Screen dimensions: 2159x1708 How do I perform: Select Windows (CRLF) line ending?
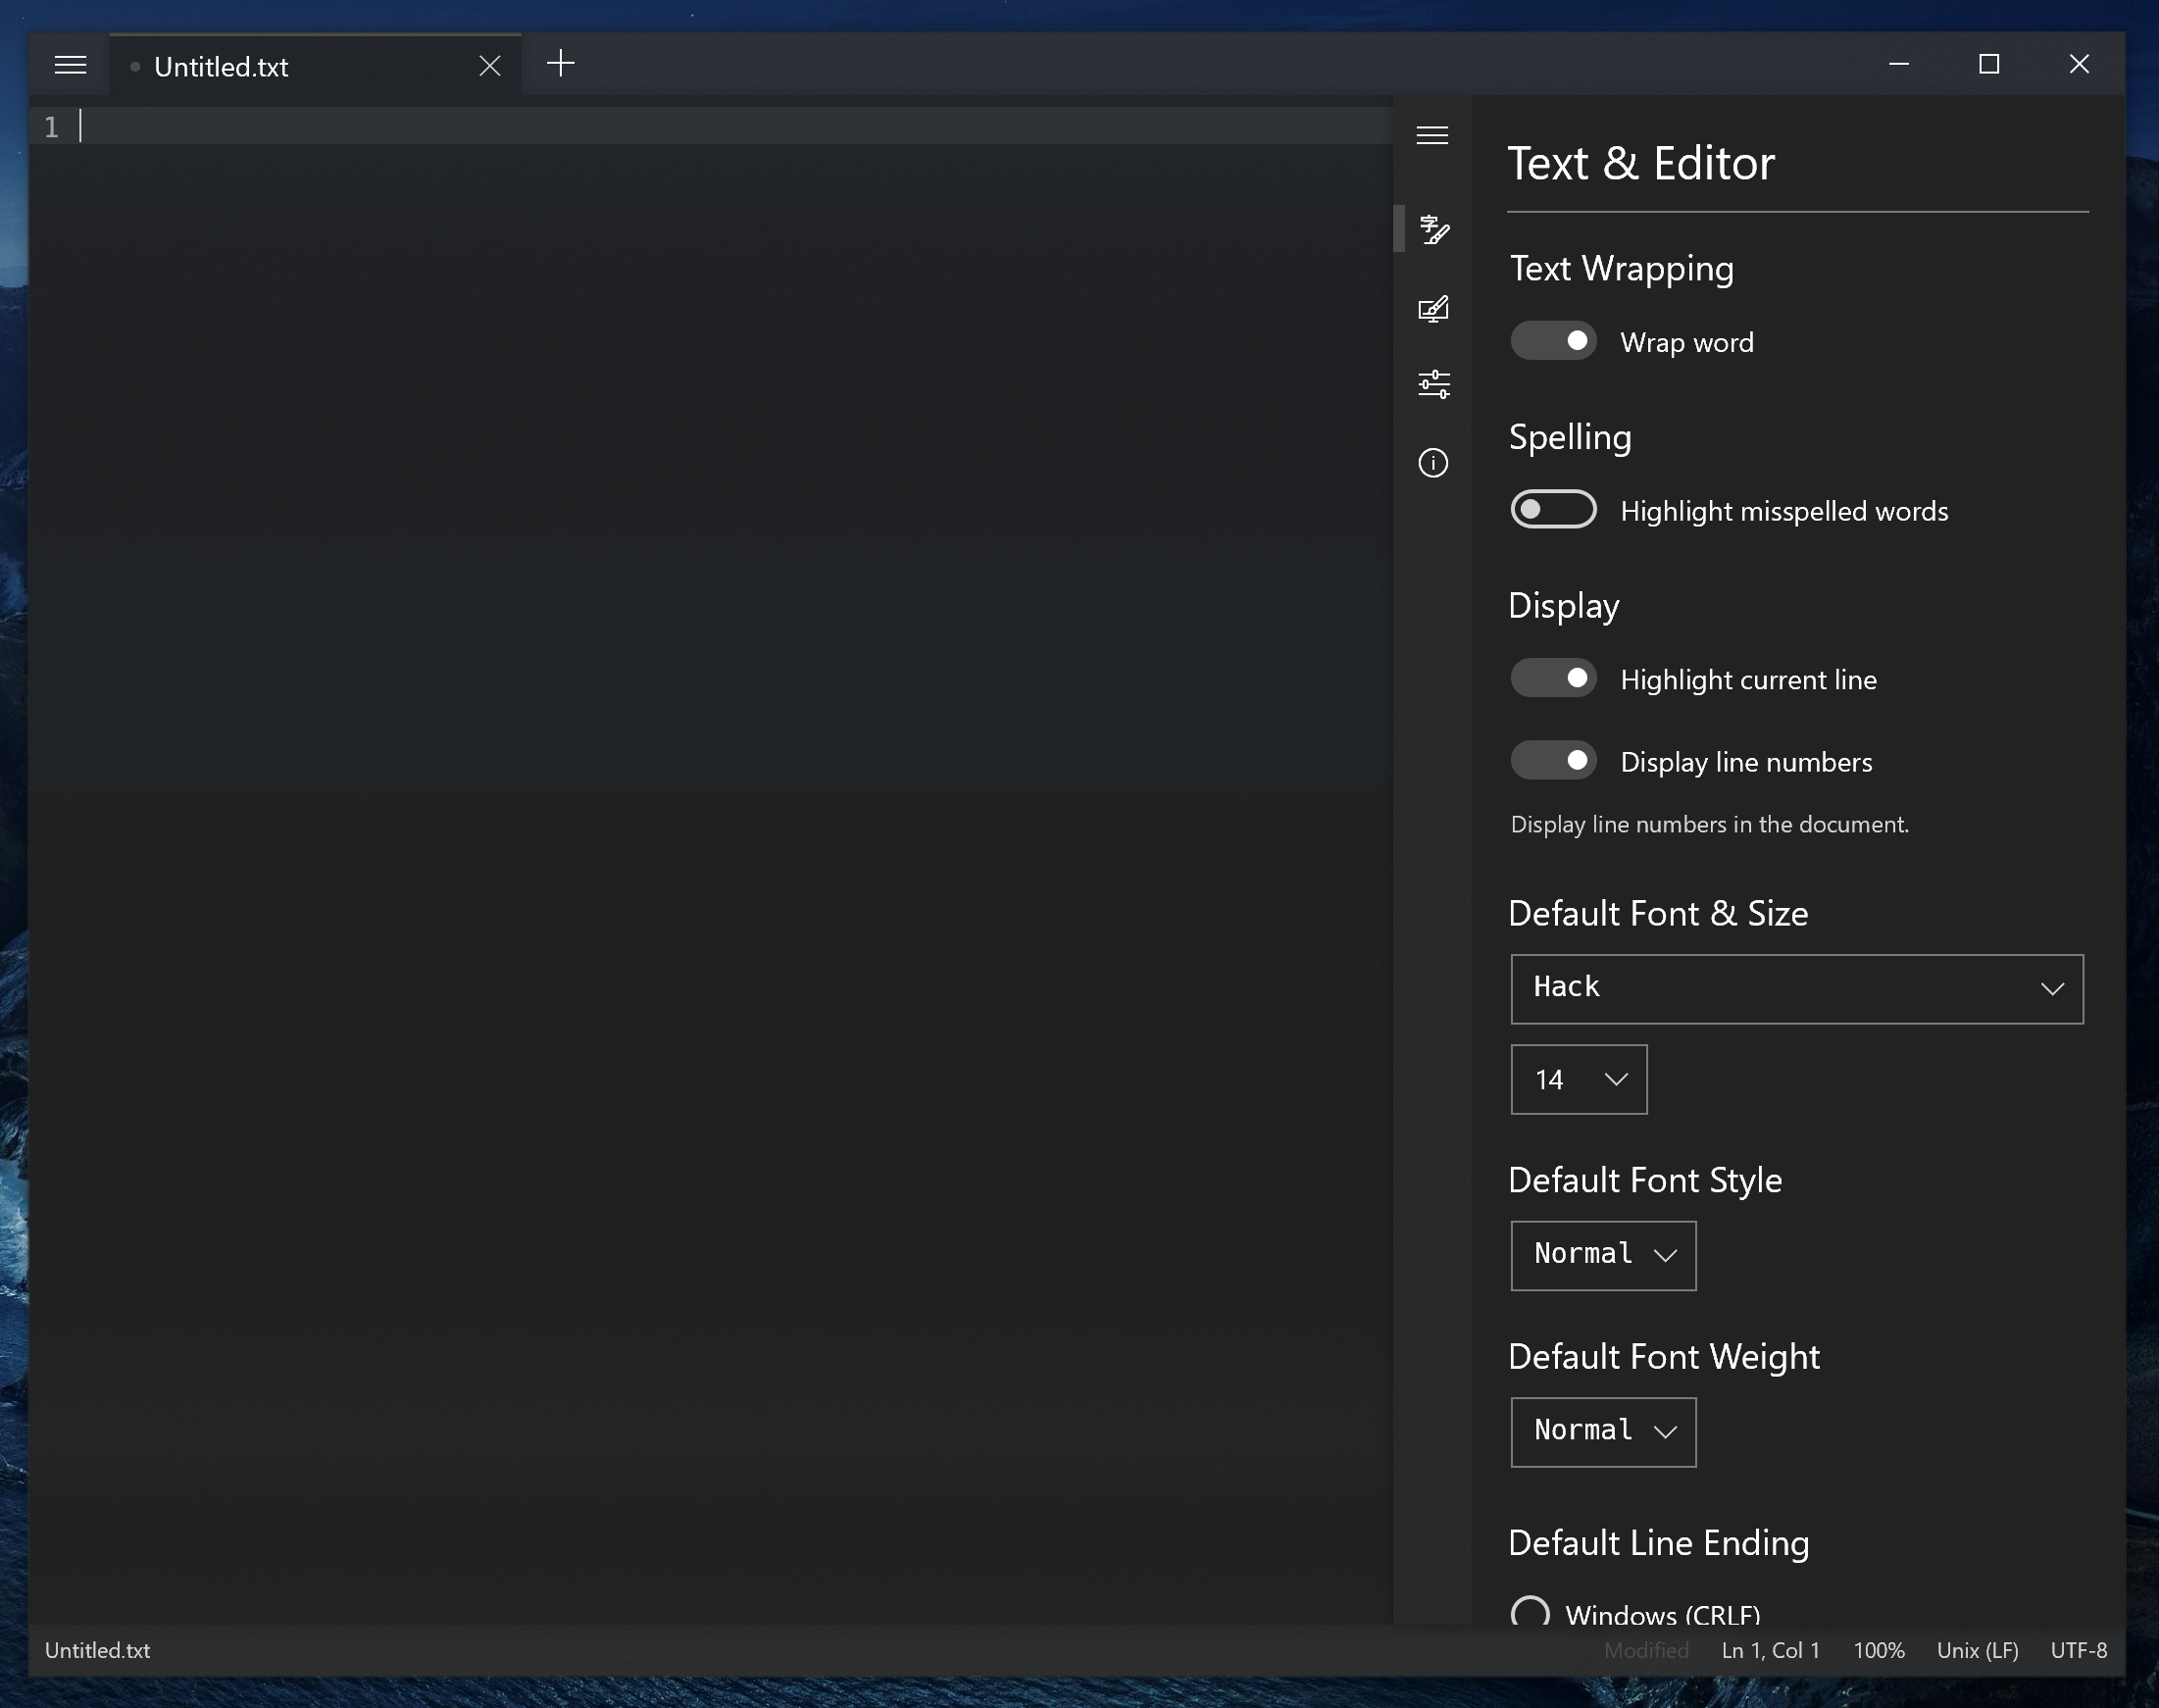pos(1530,1611)
